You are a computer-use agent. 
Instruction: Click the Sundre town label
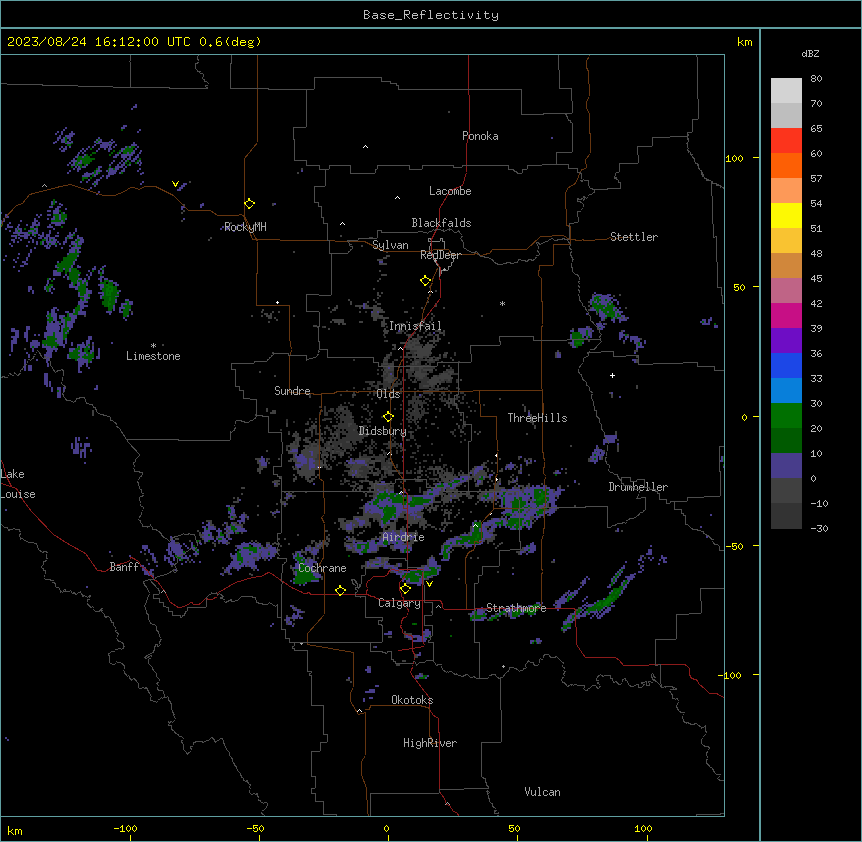pos(292,391)
